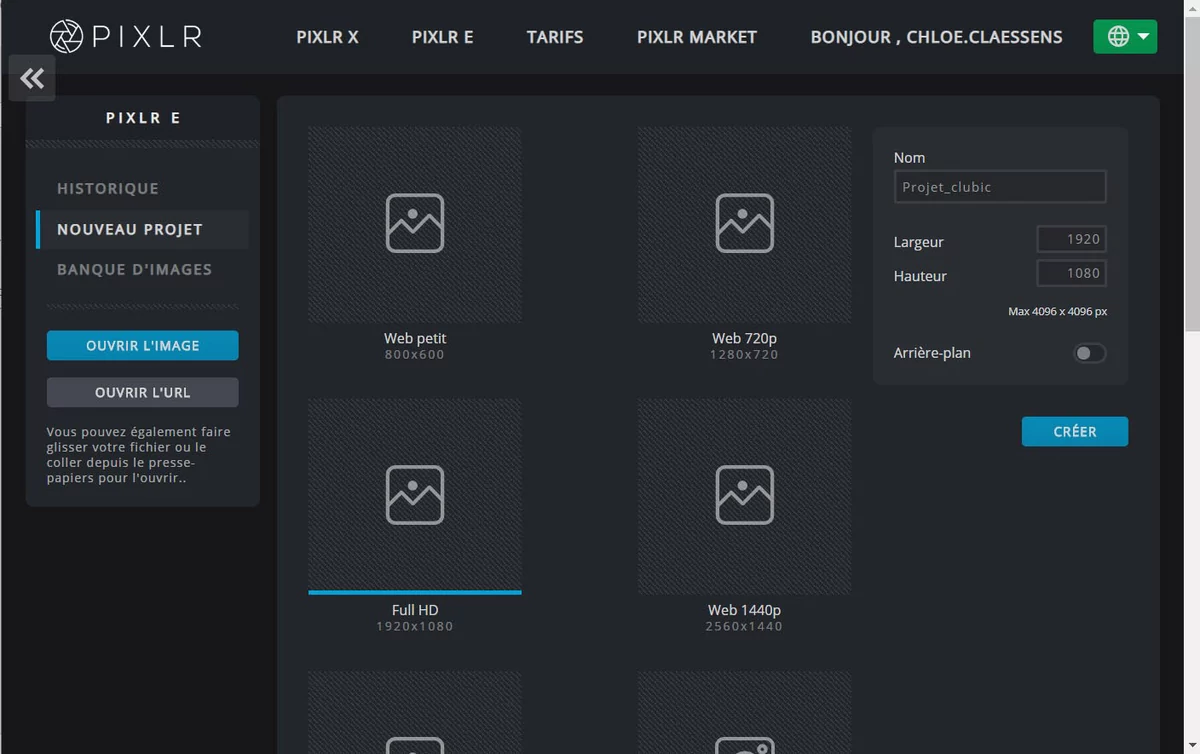
Task: Click the 2560x1440 dimensions text
Action: 745,627
